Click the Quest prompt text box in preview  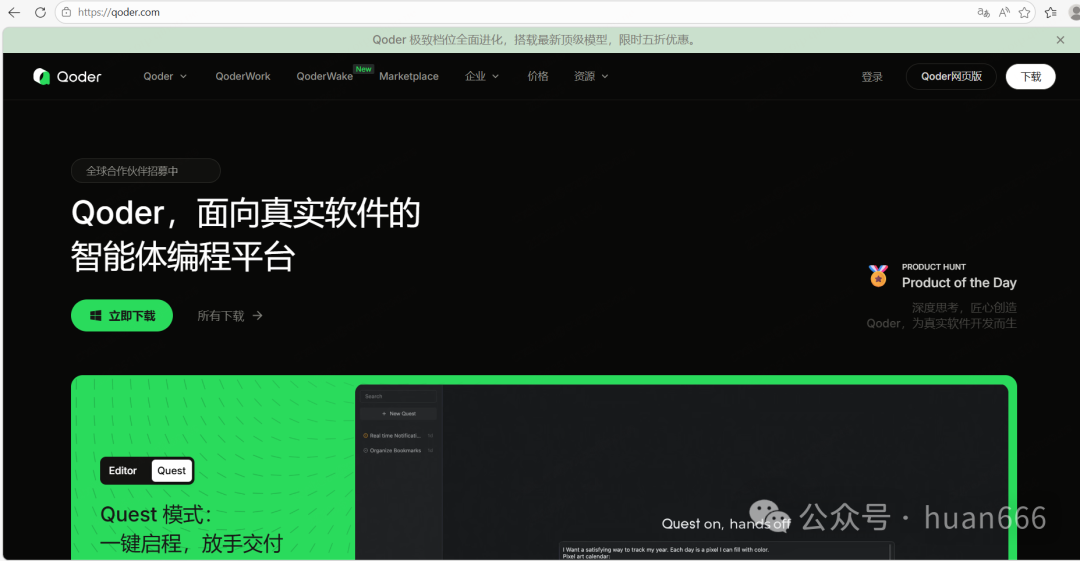(x=727, y=551)
